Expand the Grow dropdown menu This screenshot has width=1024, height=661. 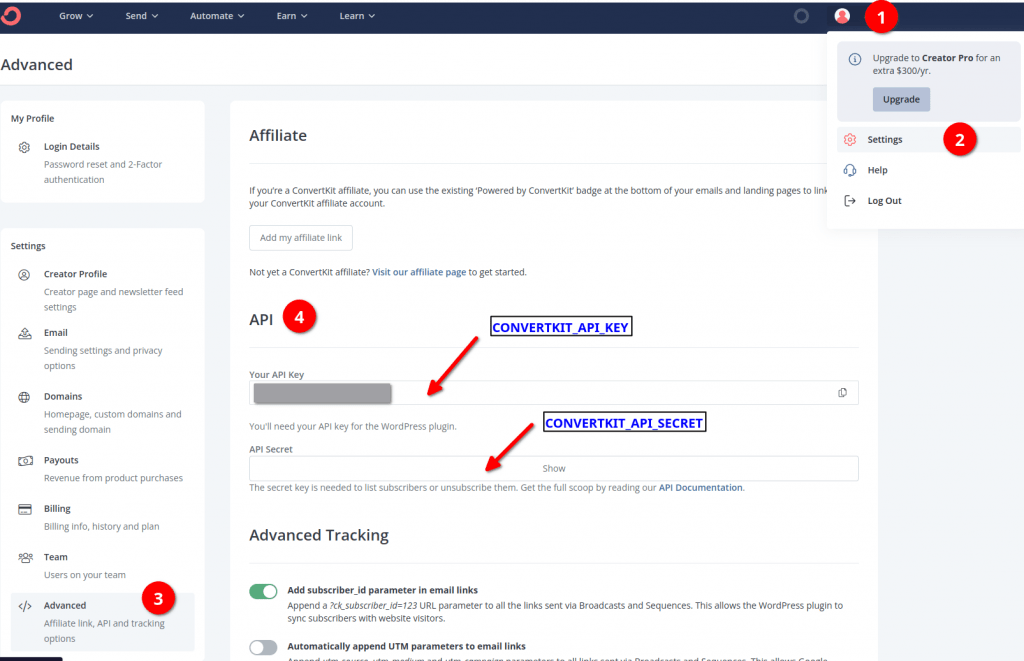coord(76,16)
